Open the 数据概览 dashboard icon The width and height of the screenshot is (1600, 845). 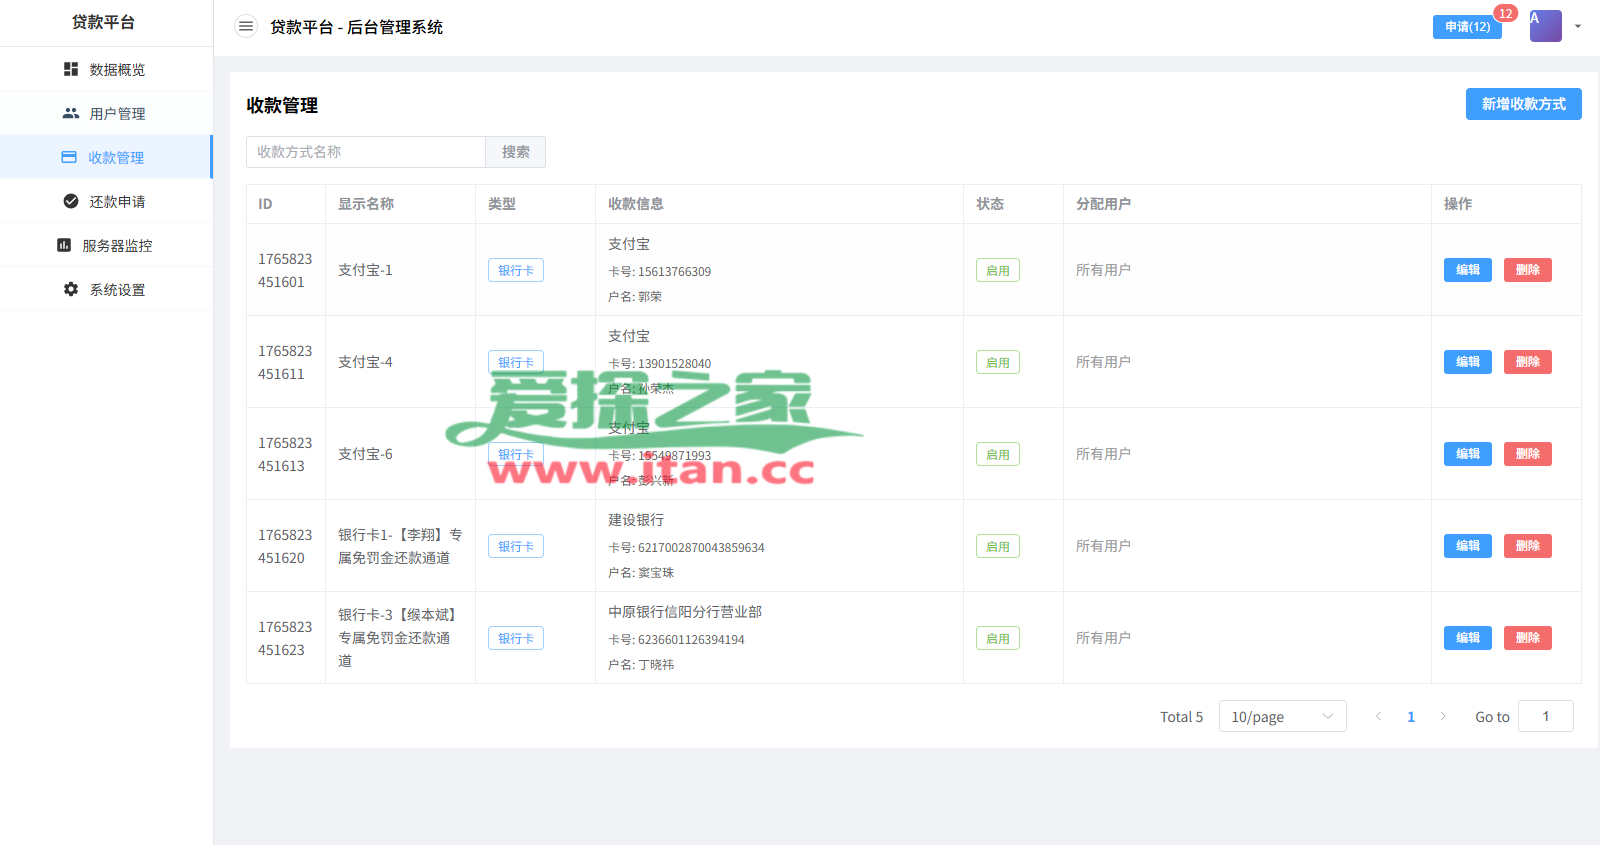(x=71, y=69)
